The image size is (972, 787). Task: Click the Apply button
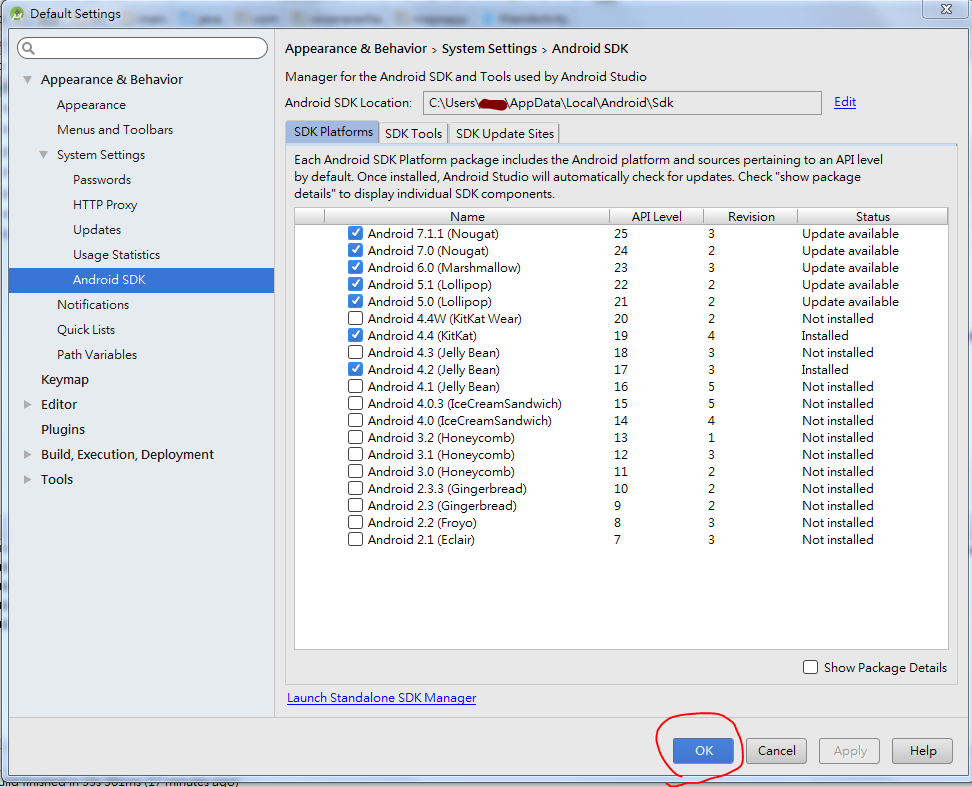(849, 750)
